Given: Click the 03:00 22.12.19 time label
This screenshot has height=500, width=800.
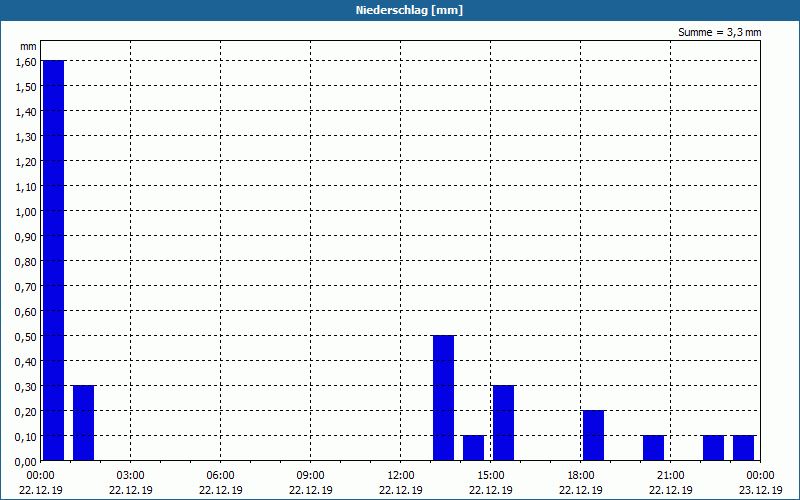Looking at the screenshot, I should [131, 483].
